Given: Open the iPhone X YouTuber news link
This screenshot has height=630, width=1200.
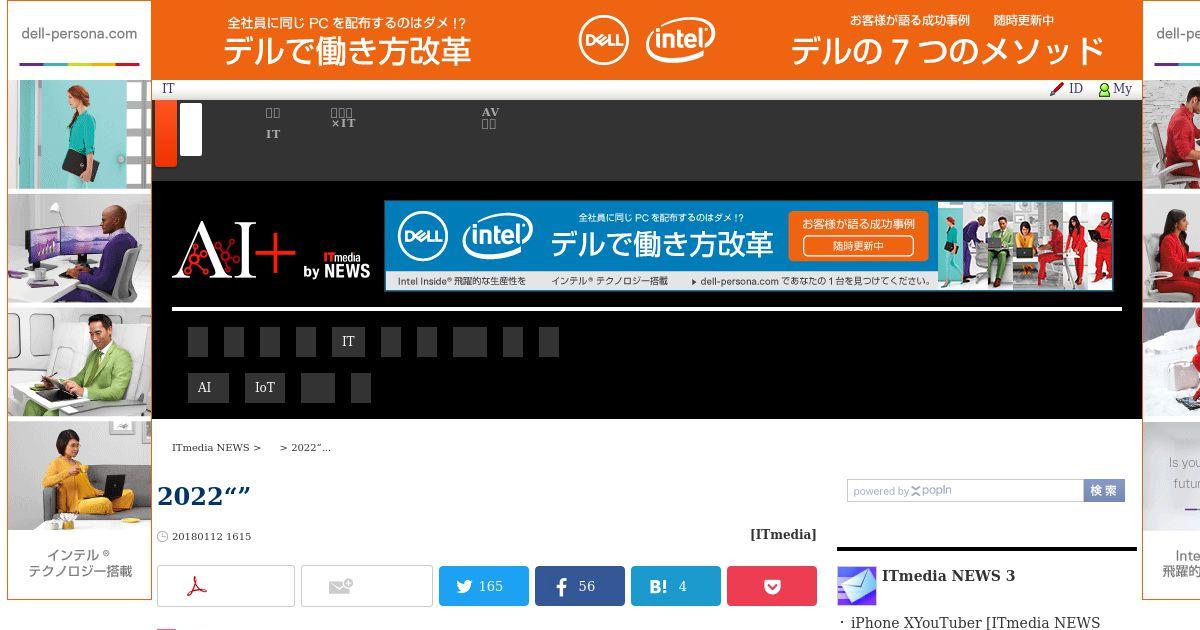Looking at the screenshot, I should [x=975, y=623].
